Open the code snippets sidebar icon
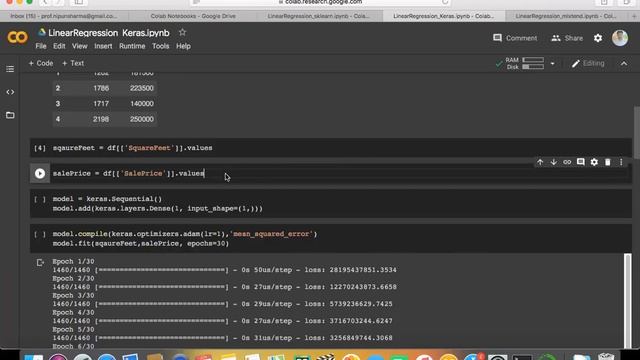640x360 pixels. 10,92
